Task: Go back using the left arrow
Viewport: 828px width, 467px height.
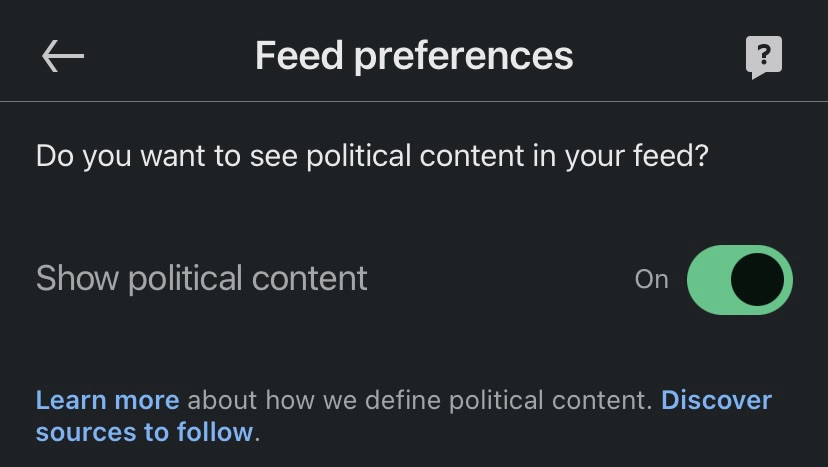Action: coord(63,57)
